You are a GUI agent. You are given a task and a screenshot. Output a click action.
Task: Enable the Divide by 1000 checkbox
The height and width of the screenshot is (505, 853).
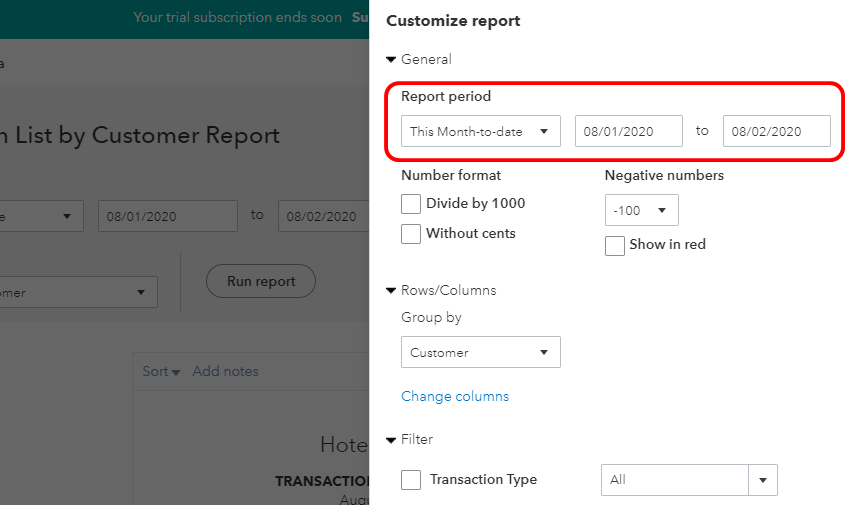click(x=411, y=204)
